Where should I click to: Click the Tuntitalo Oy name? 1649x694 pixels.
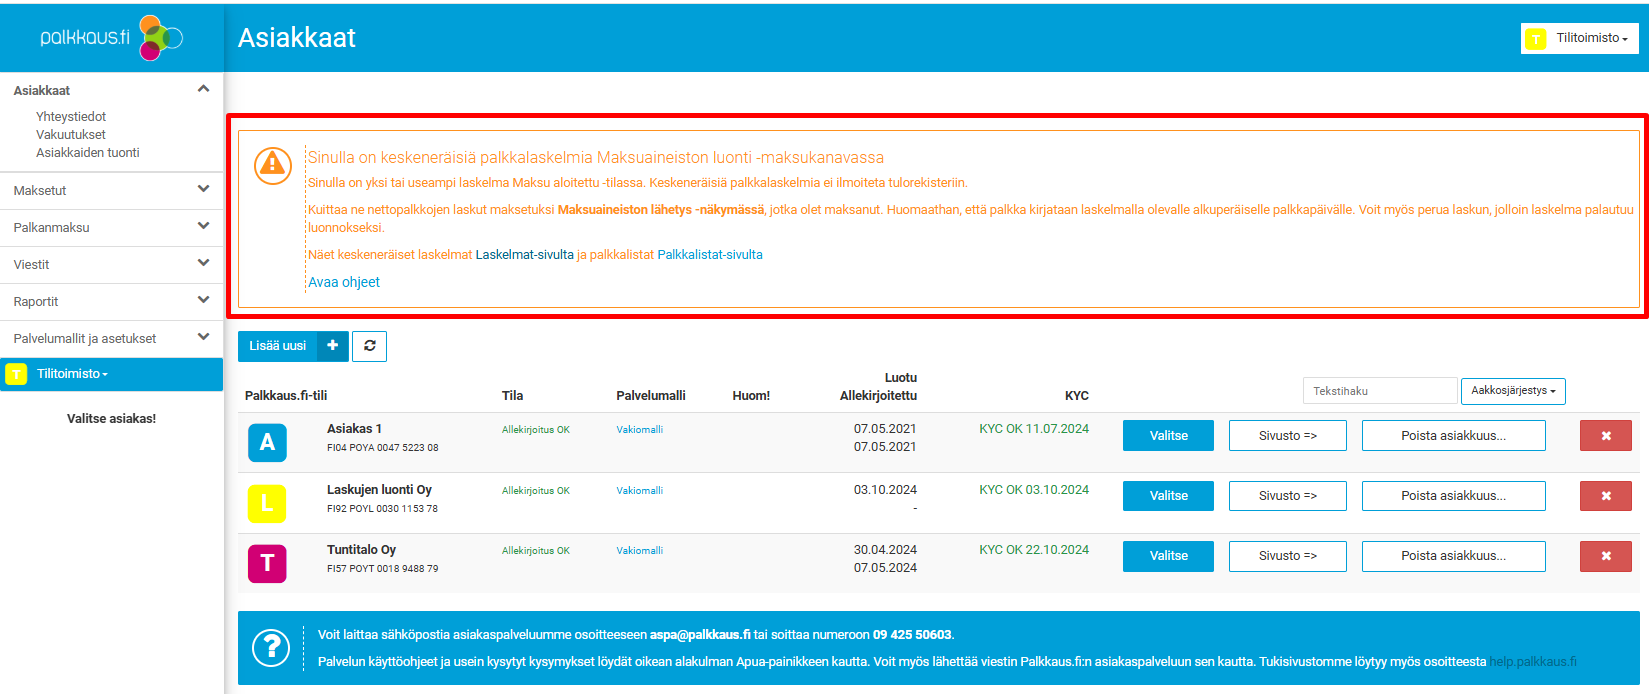coord(361,550)
